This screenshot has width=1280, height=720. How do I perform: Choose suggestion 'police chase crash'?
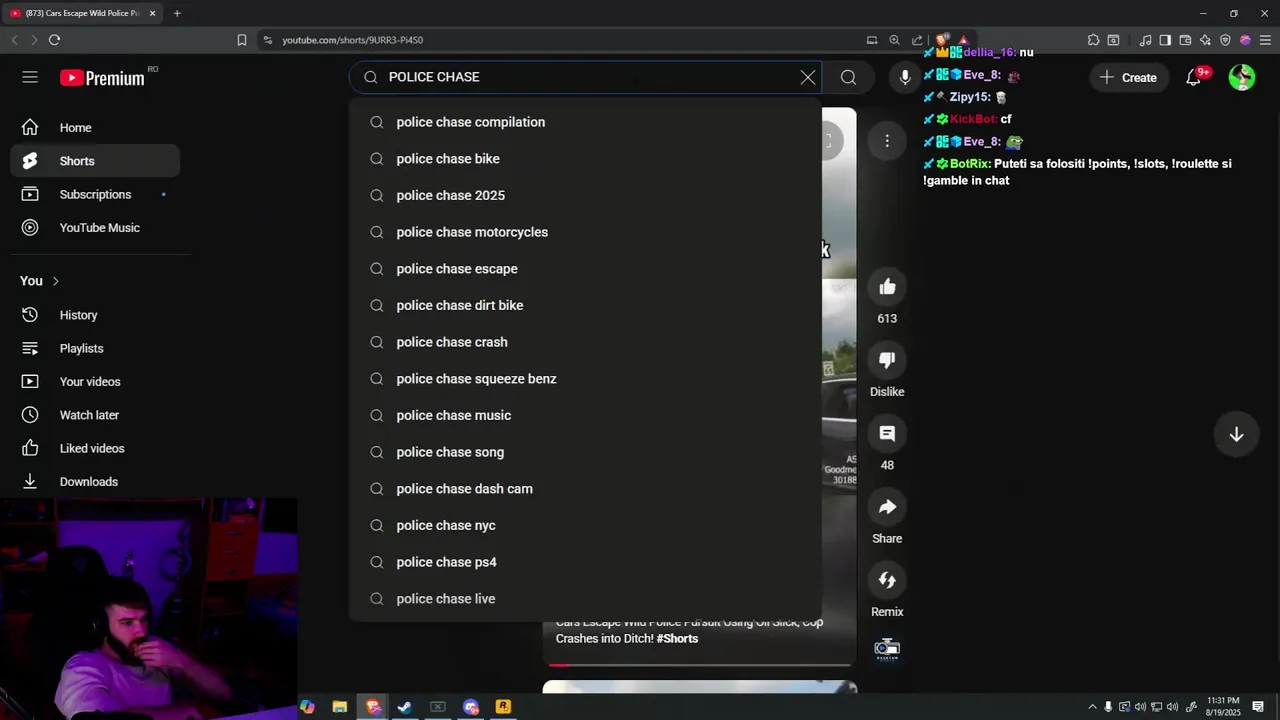coord(585,342)
